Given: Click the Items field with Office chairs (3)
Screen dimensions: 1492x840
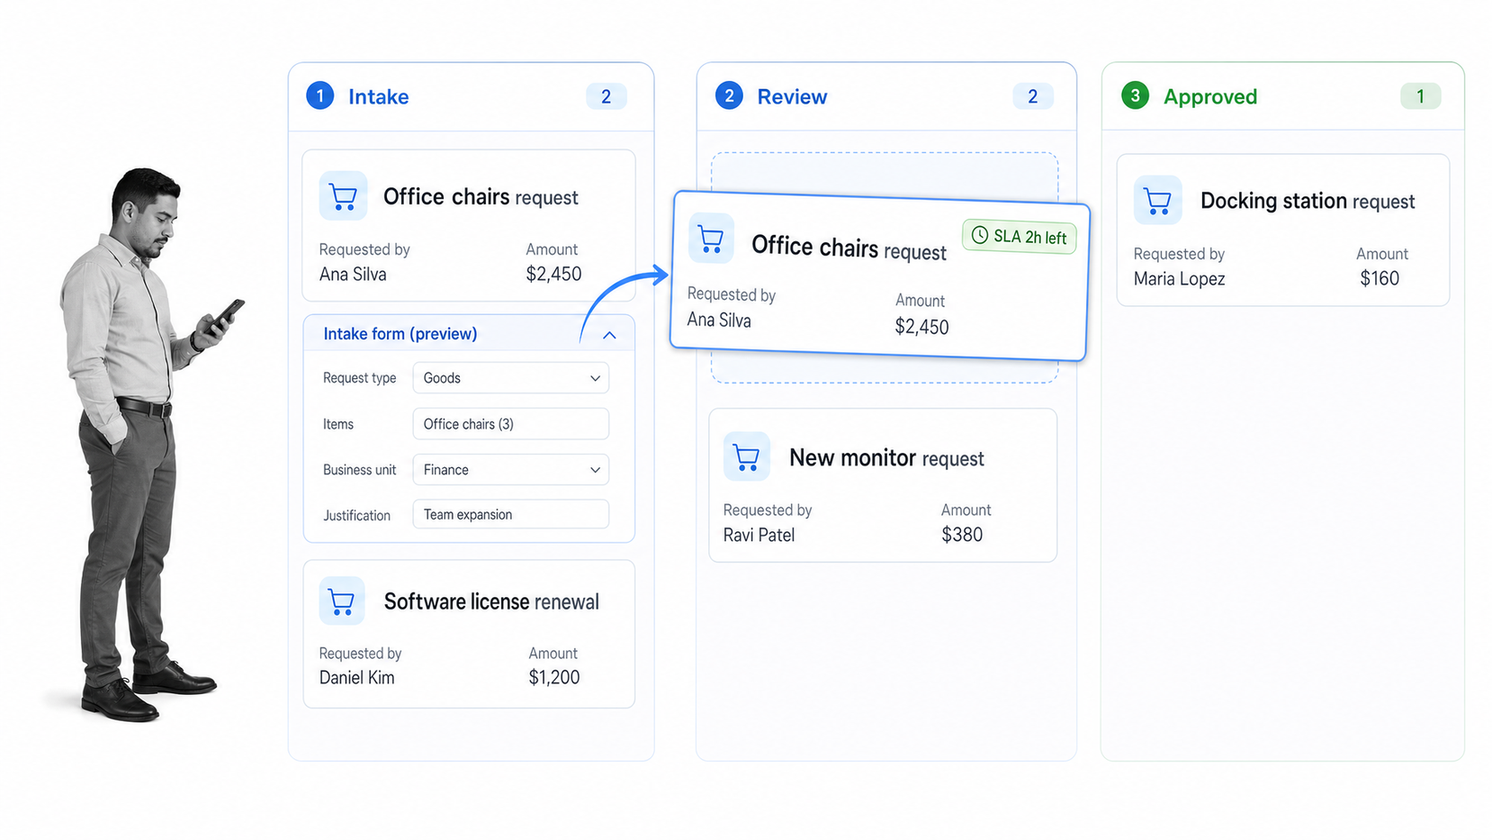Looking at the screenshot, I should (x=511, y=424).
